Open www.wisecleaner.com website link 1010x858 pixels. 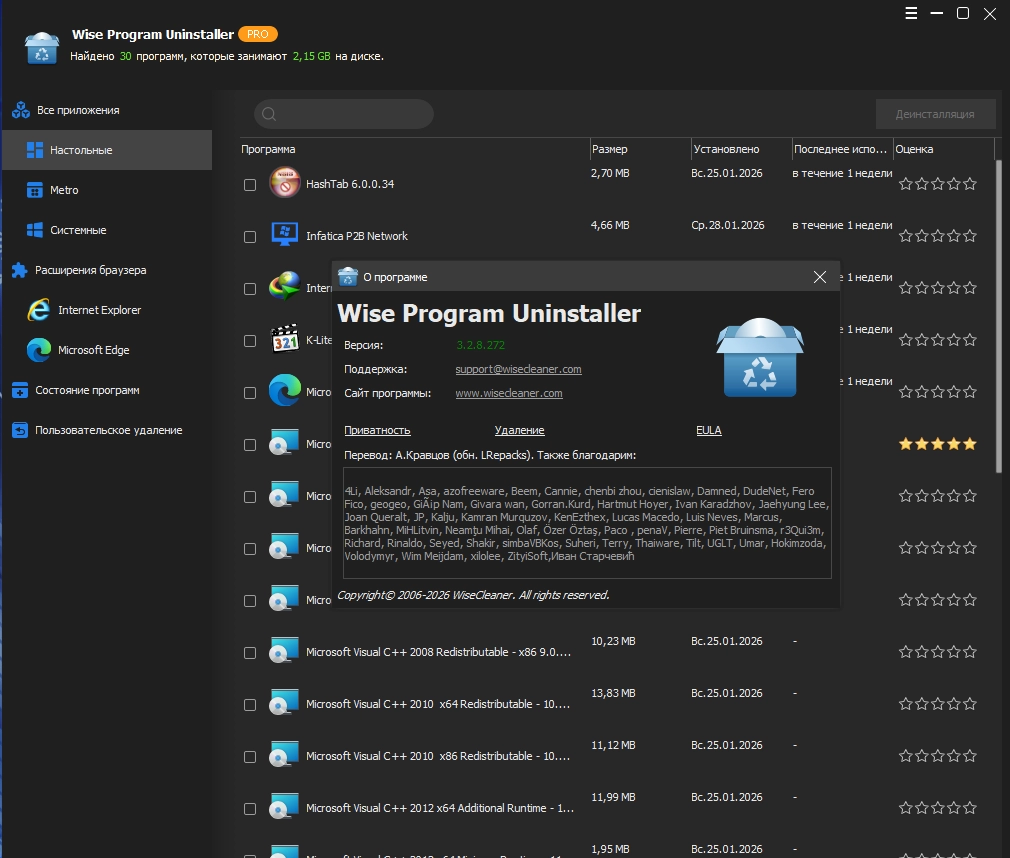(509, 393)
